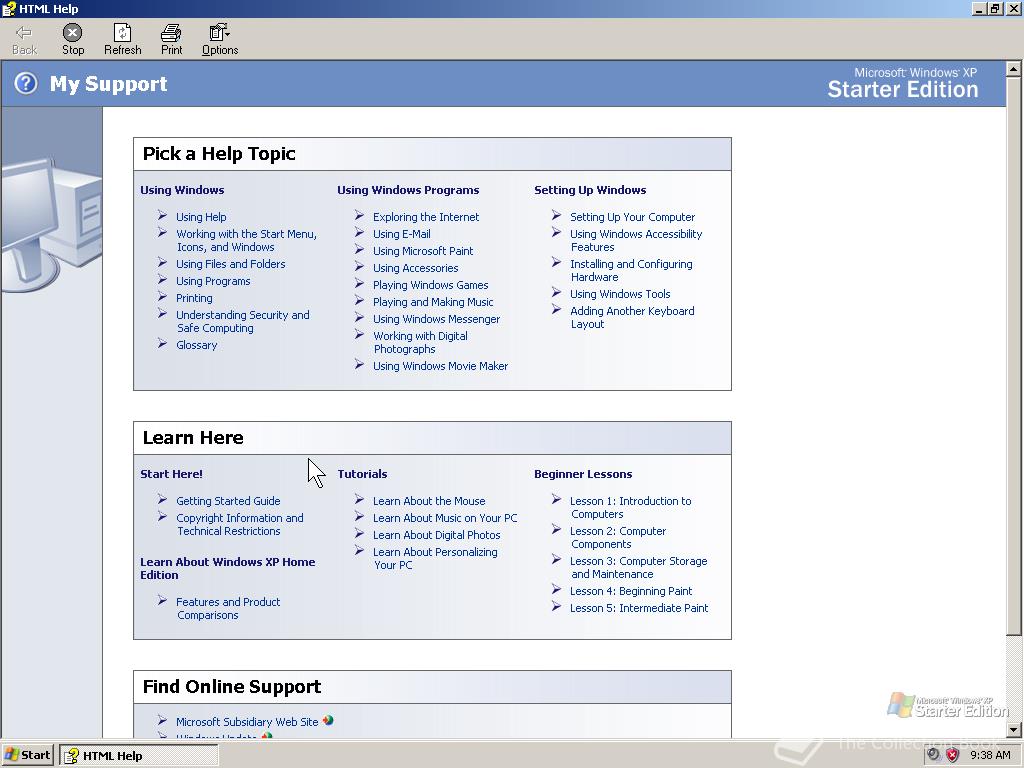Click the 9:38 AM system clock
1024x768 pixels.
[990, 755]
